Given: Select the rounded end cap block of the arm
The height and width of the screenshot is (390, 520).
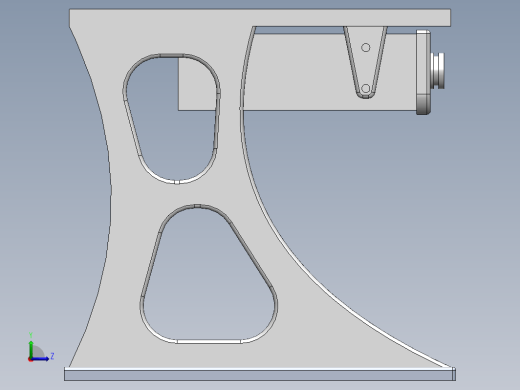Looking at the screenshot, I should (x=423, y=72).
